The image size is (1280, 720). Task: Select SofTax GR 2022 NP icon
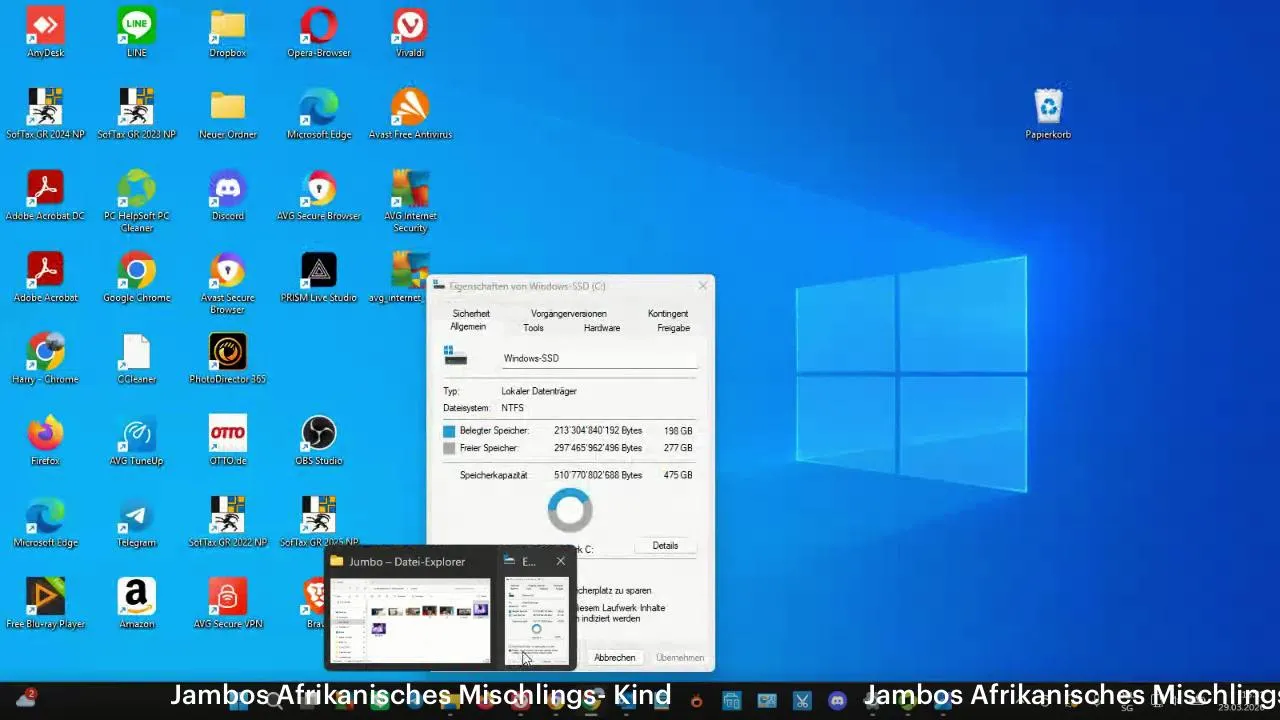(x=228, y=521)
